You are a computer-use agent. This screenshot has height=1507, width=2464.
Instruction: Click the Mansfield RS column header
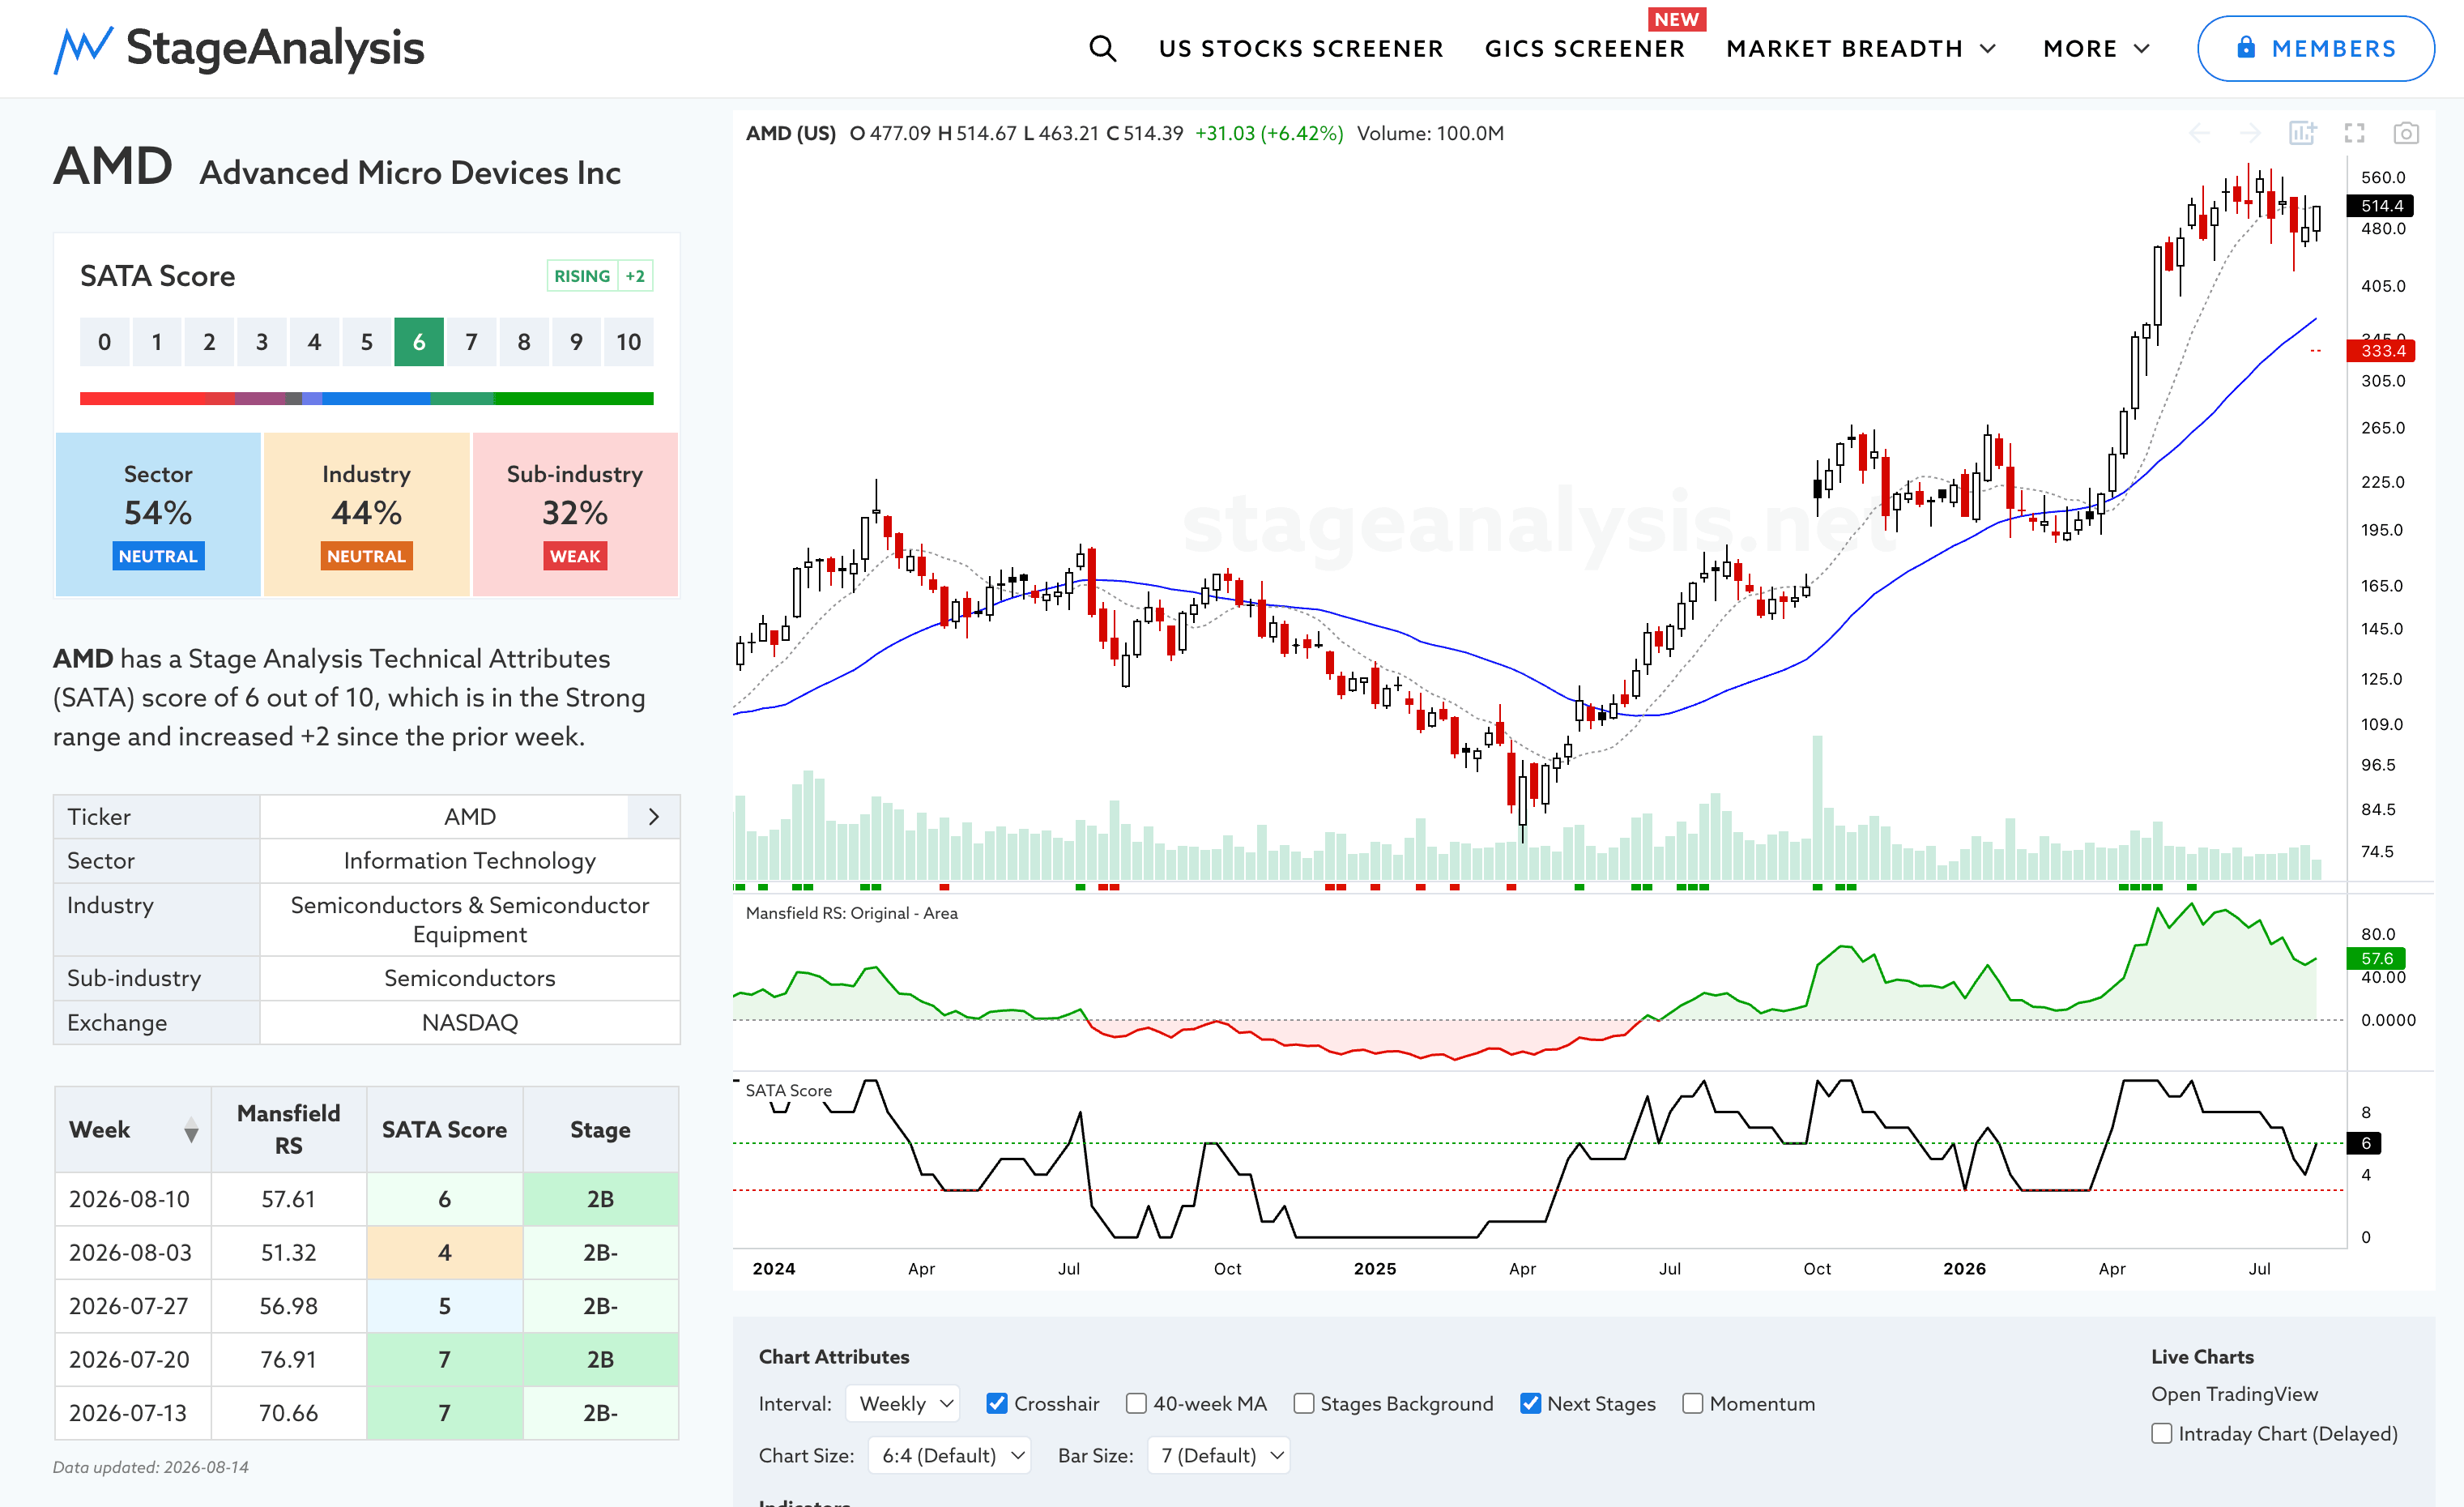(x=288, y=1129)
